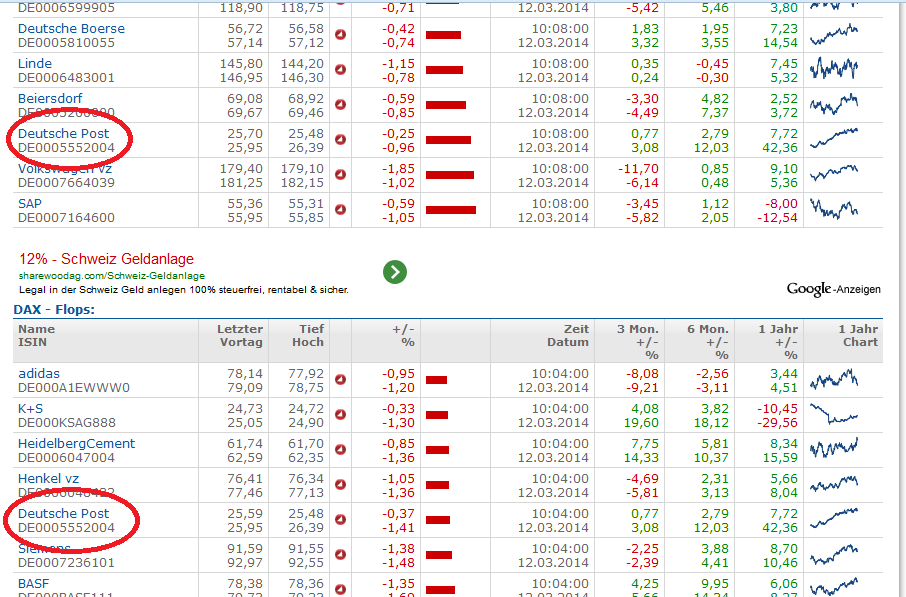Open Deutsche Post link in the table above the ad

point(64,134)
